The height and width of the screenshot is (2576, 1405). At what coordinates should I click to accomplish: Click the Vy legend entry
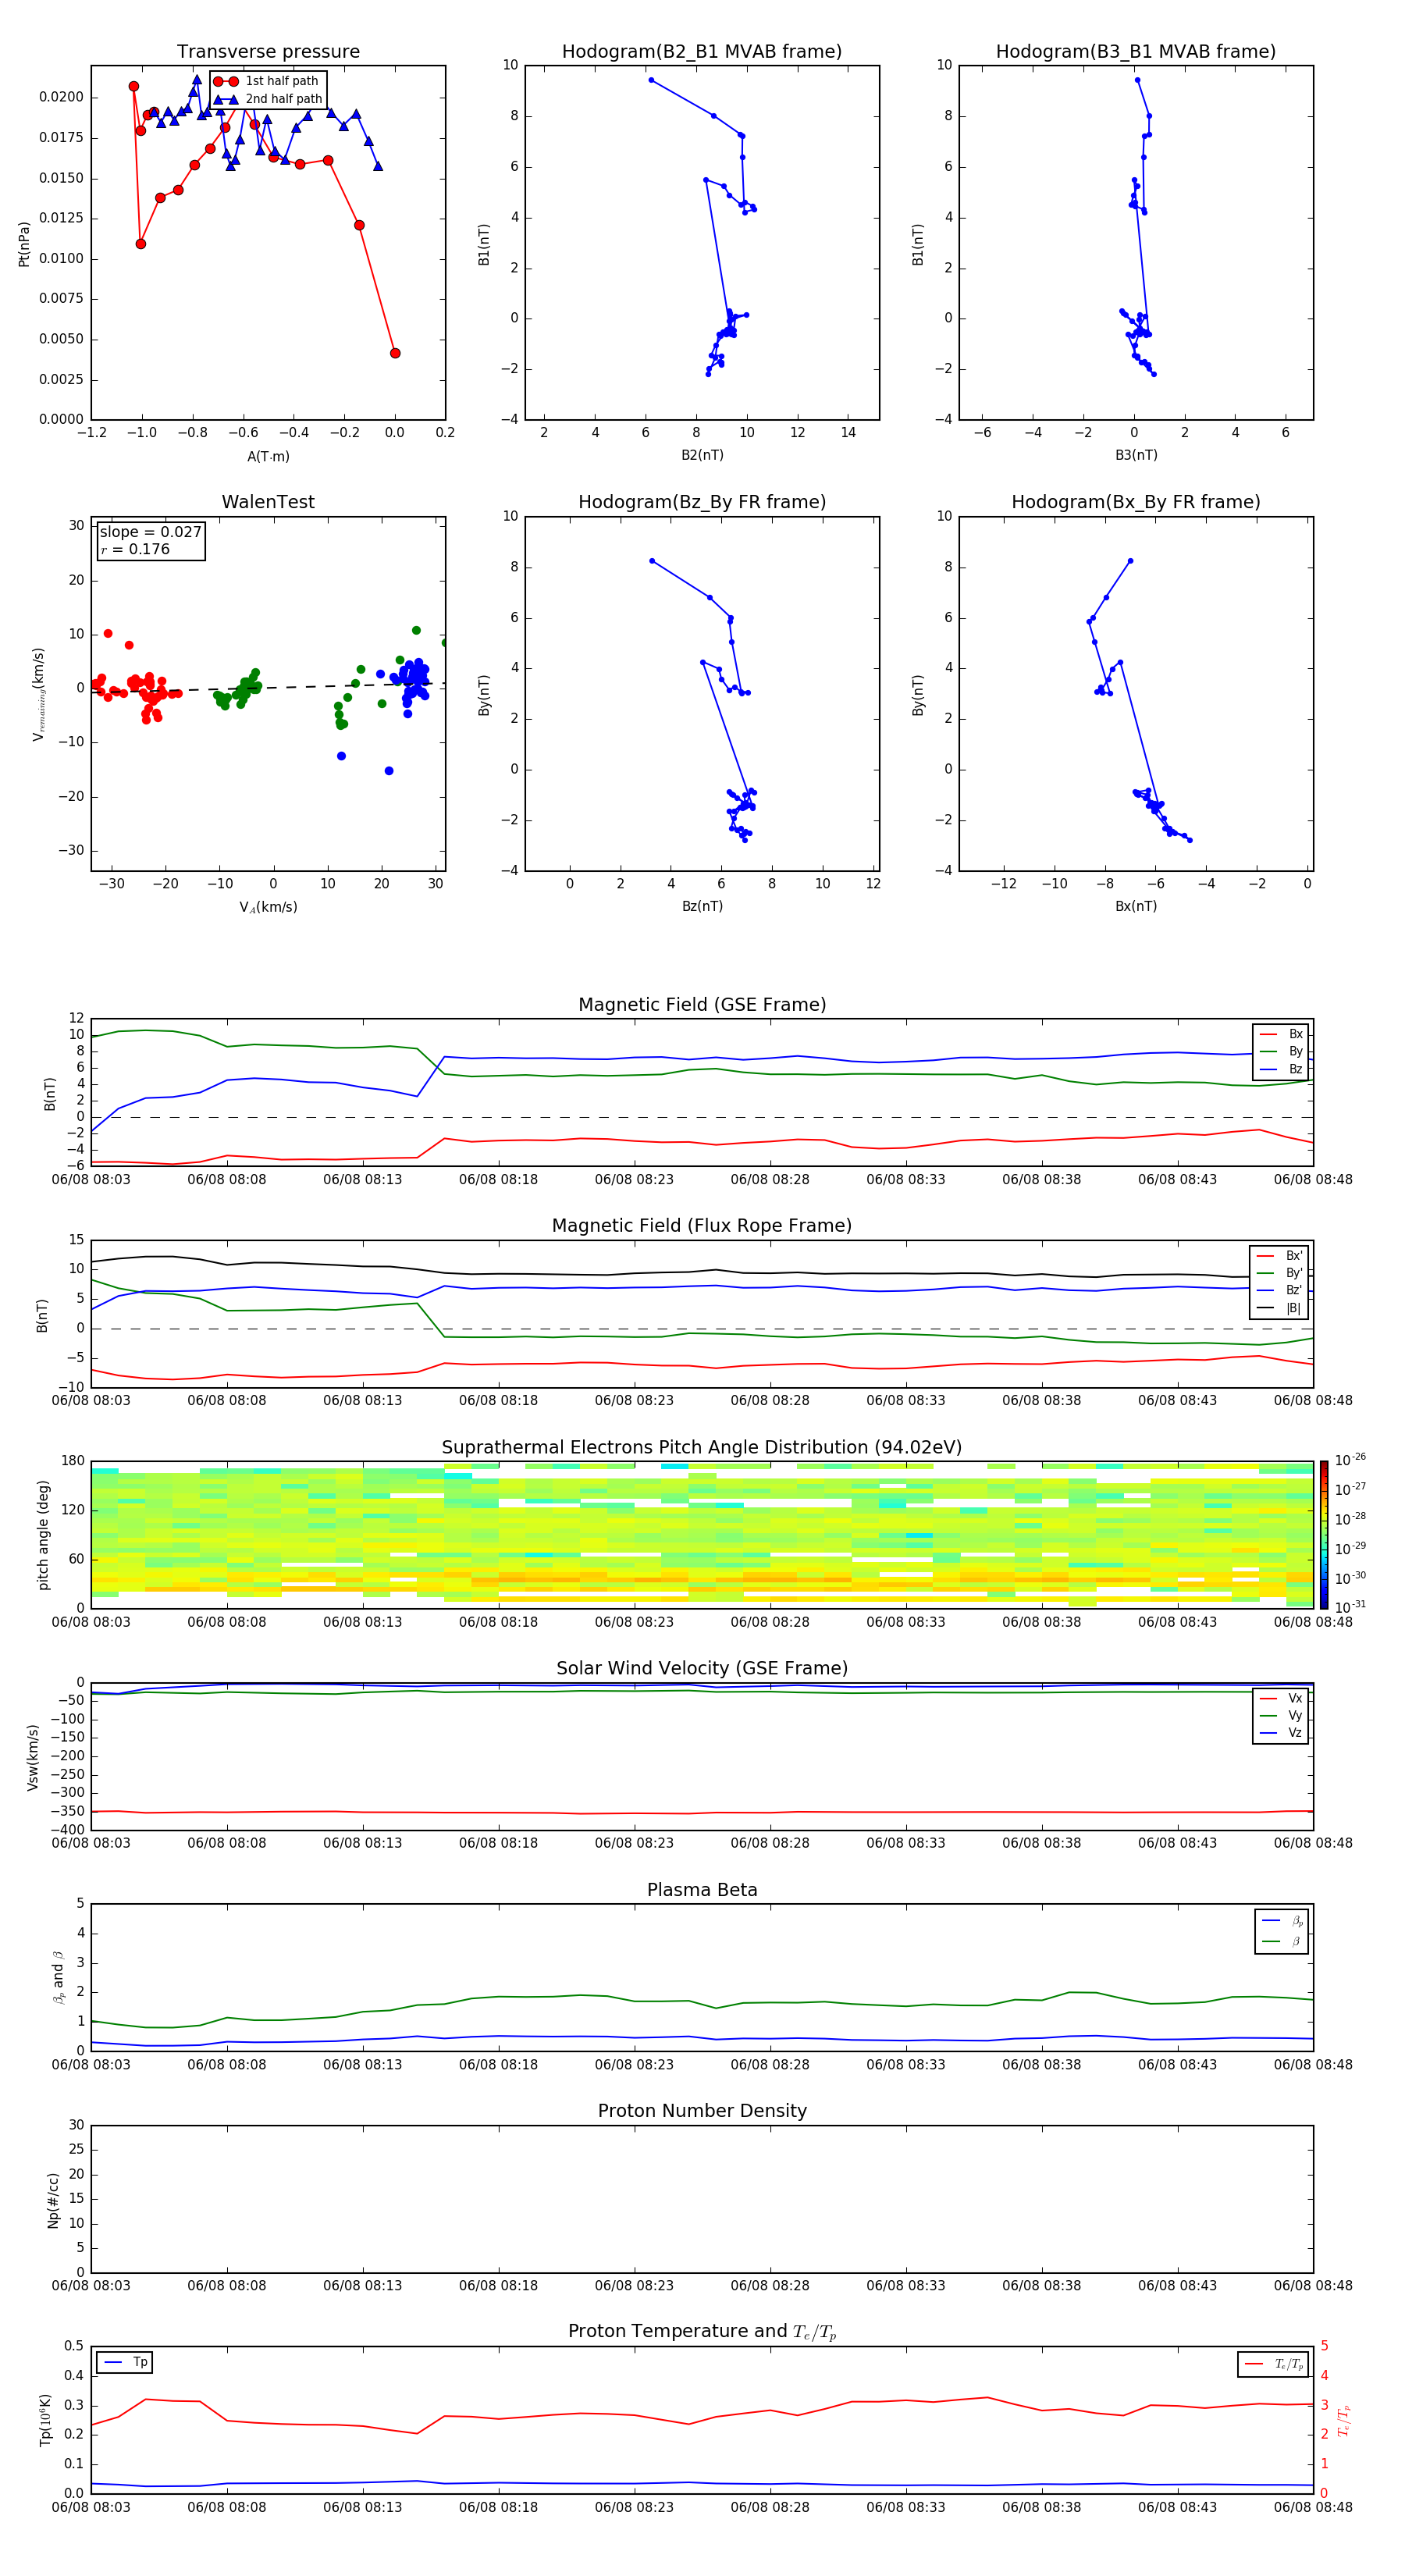tap(1281, 1716)
